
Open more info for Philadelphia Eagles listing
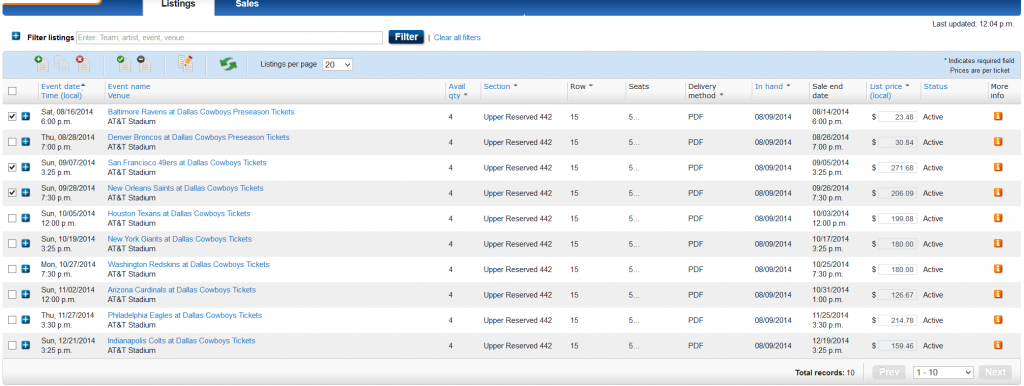(998, 320)
